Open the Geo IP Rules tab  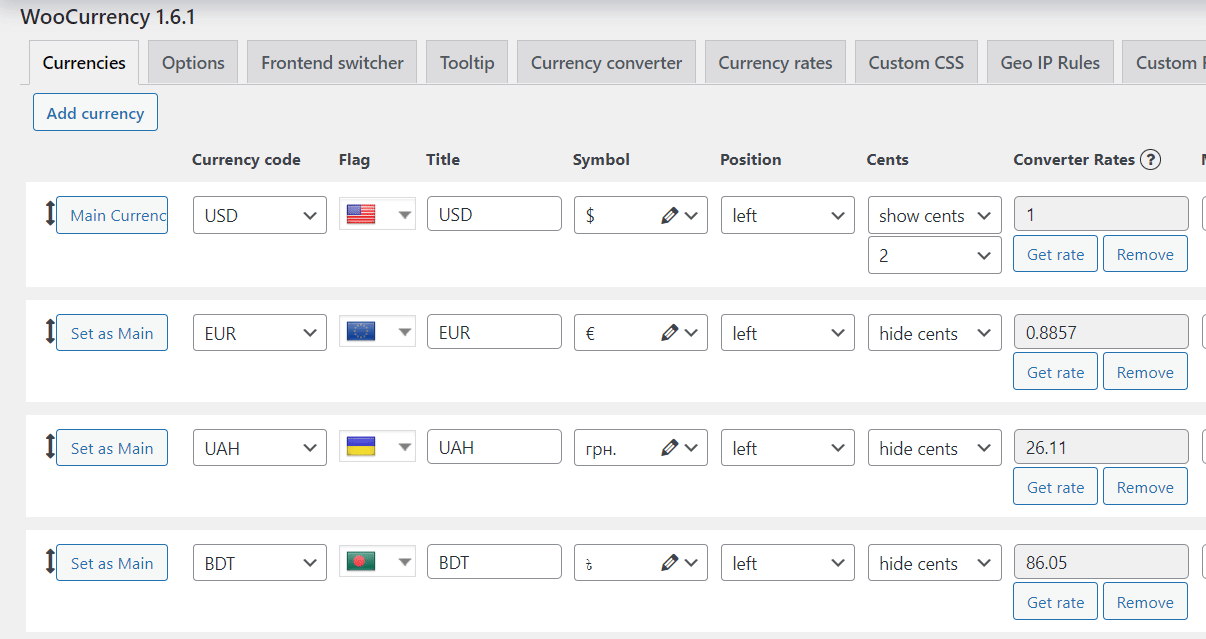[x=1050, y=61]
